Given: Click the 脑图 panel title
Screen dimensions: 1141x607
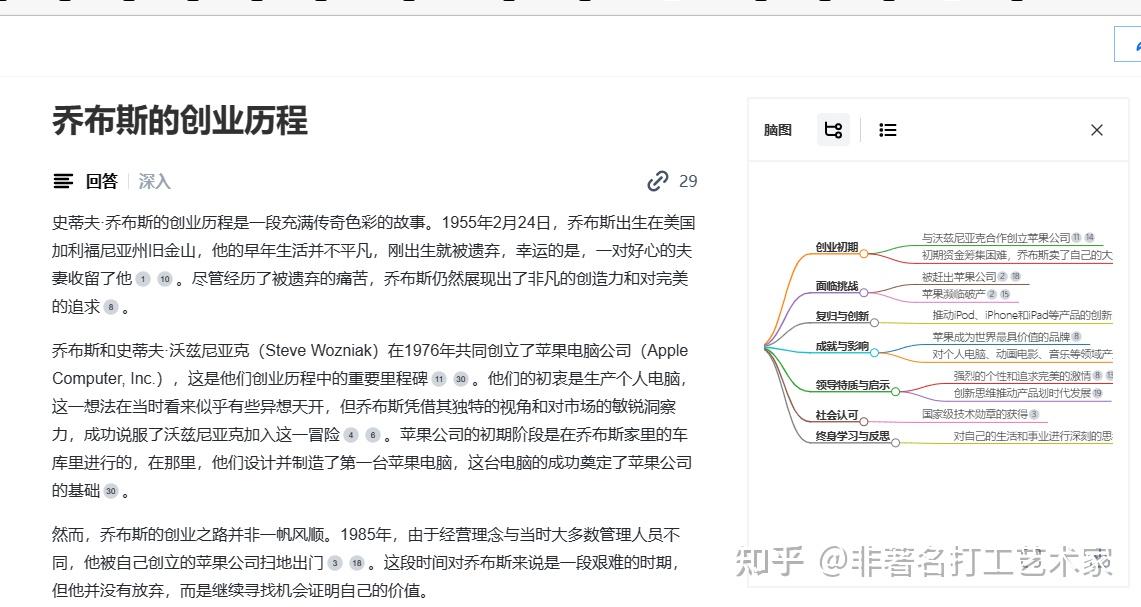Looking at the screenshot, I should click(x=777, y=130).
